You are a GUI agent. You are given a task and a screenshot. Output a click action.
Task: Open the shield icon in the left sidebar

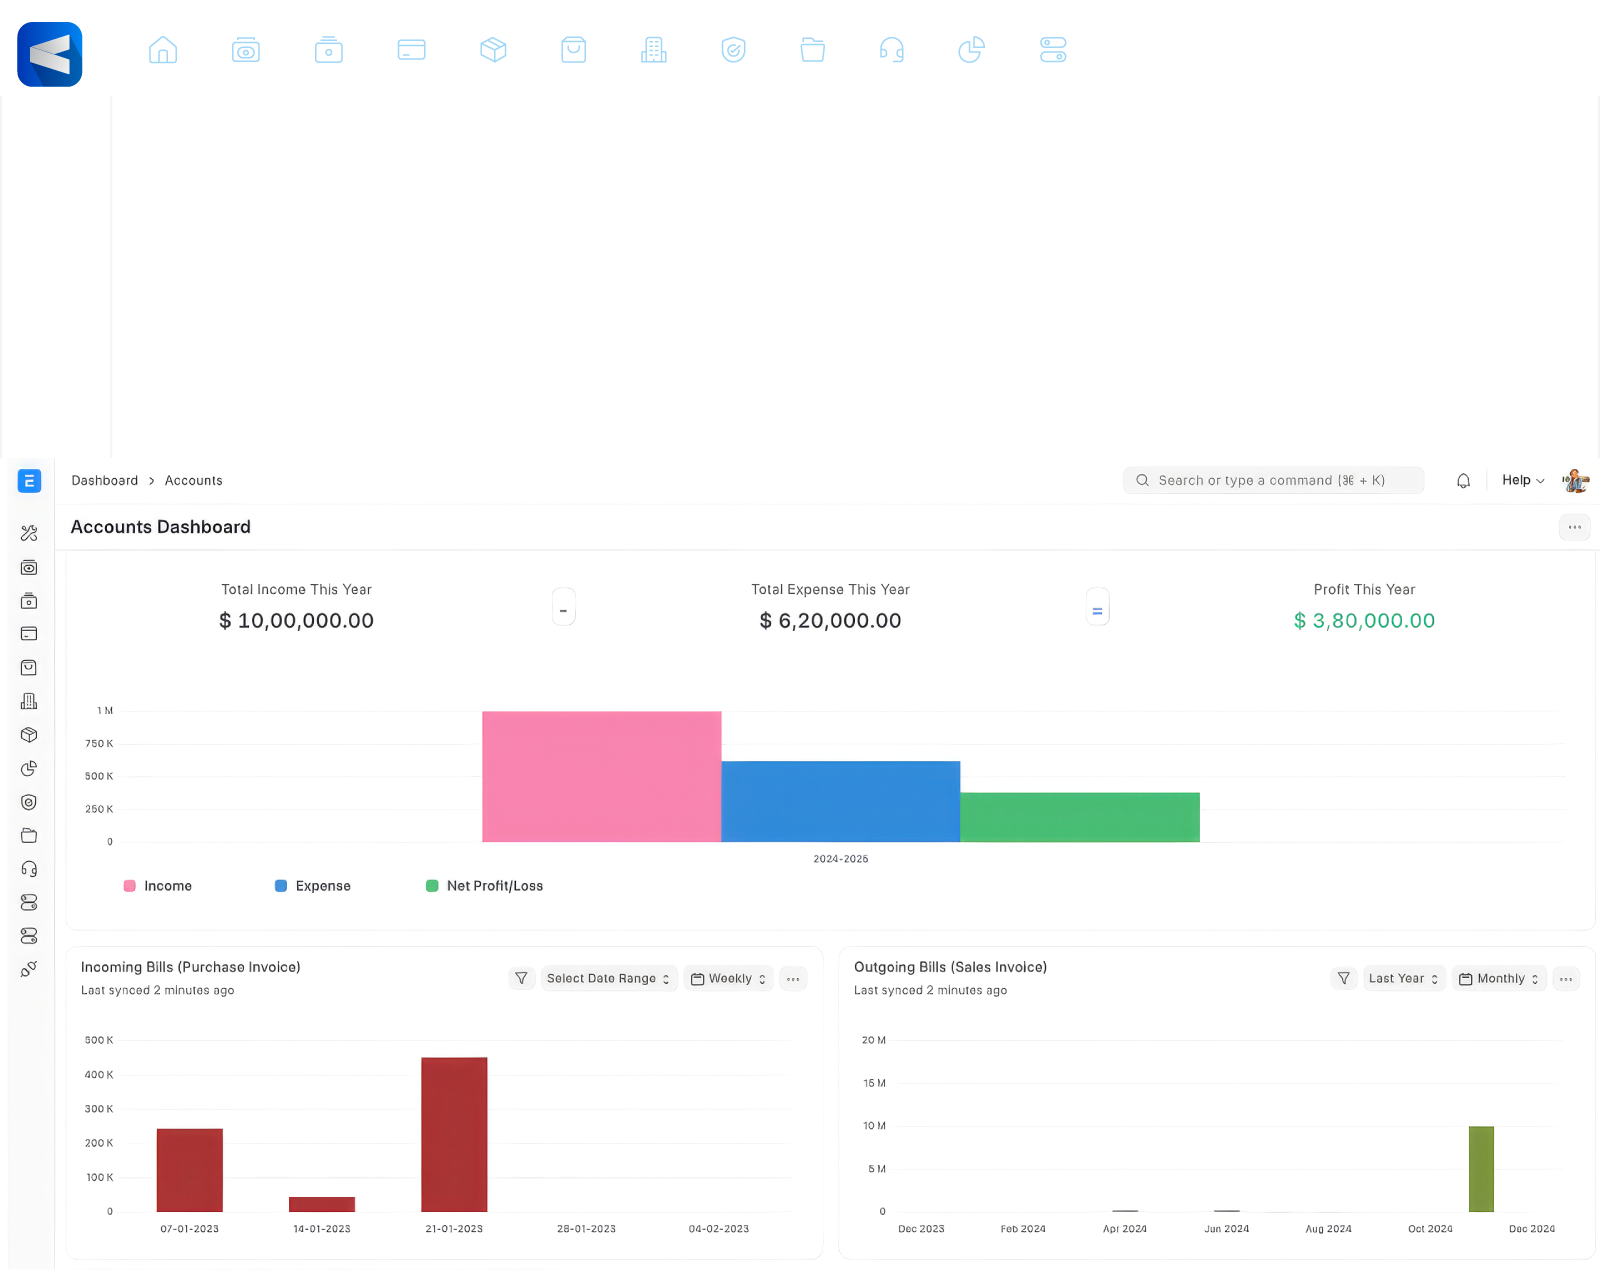(x=29, y=802)
